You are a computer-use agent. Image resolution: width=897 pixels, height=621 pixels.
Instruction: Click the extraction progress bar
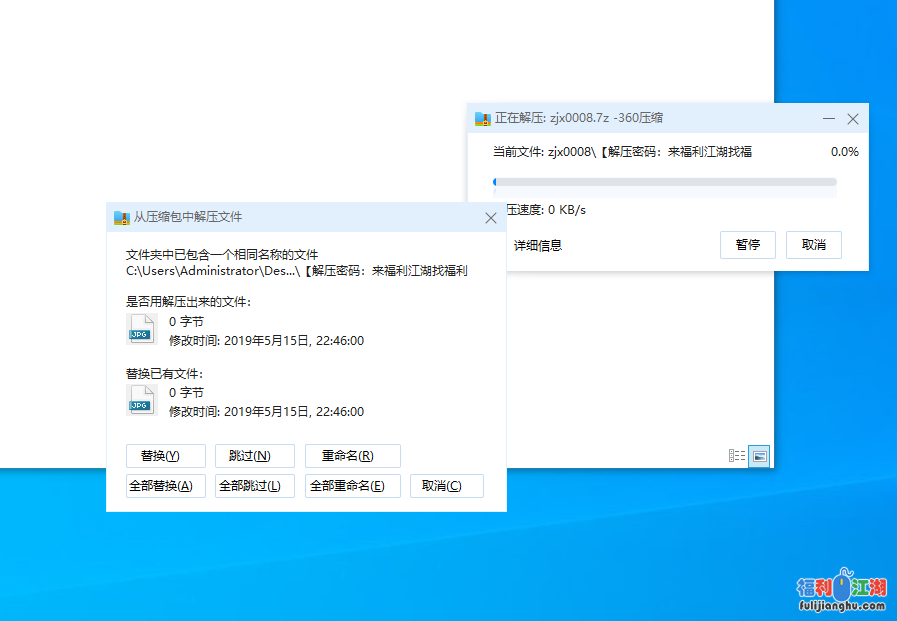pyautogui.click(x=664, y=182)
